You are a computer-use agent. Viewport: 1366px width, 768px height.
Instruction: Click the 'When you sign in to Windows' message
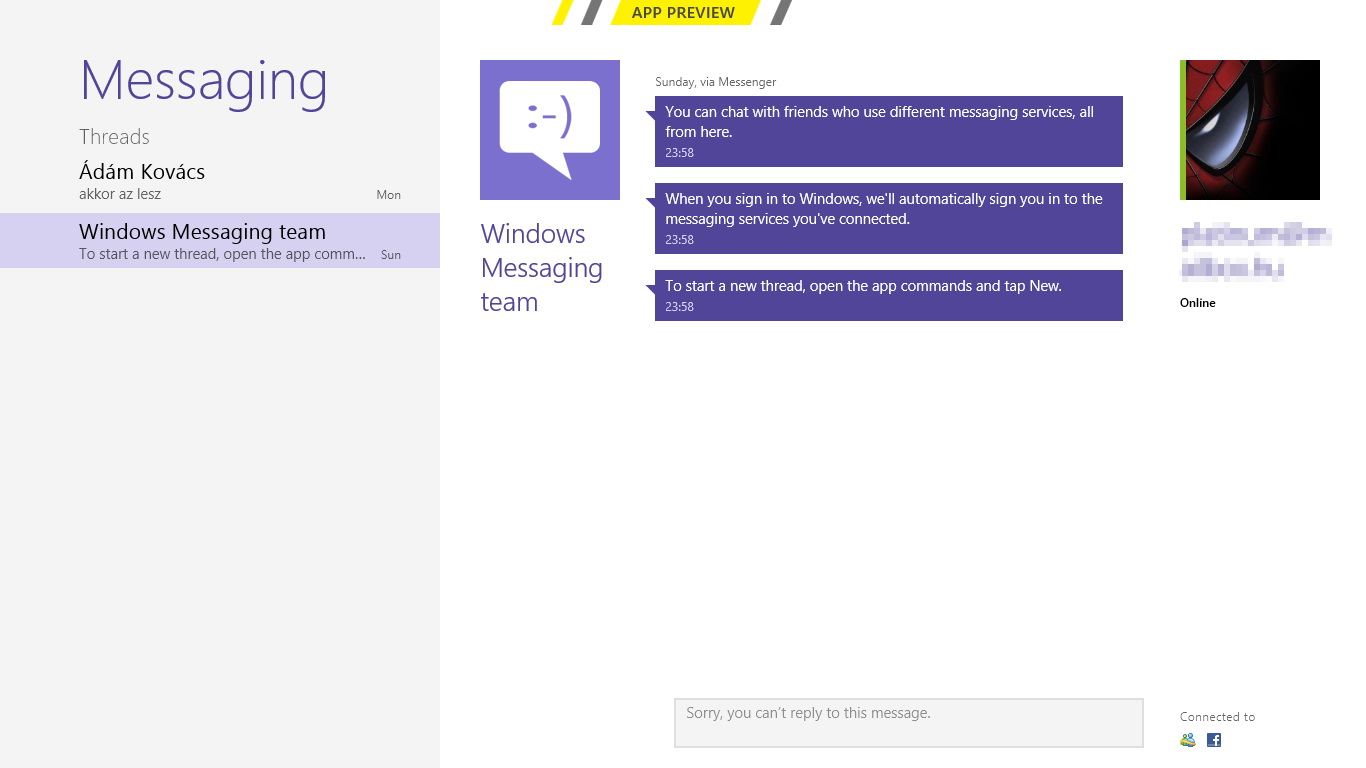tap(889, 218)
